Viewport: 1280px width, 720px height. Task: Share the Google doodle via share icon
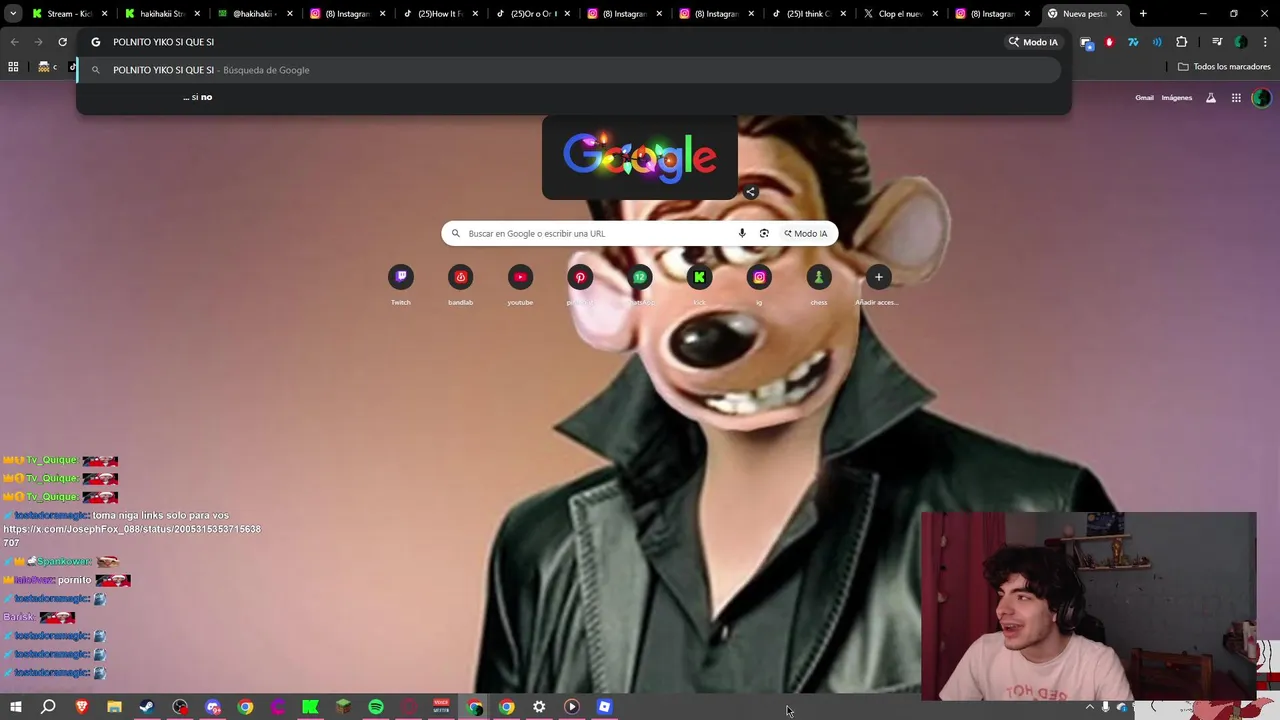(x=751, y=192)
